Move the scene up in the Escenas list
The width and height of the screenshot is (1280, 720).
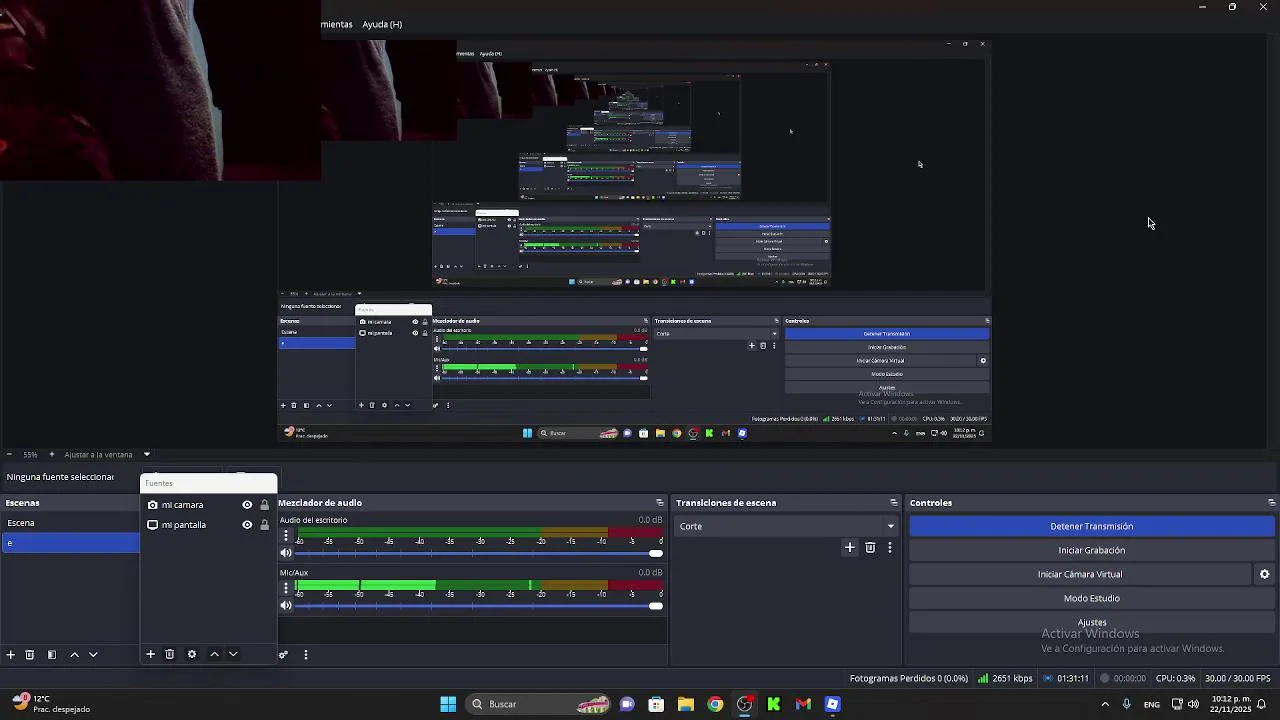tap(74, 654)
